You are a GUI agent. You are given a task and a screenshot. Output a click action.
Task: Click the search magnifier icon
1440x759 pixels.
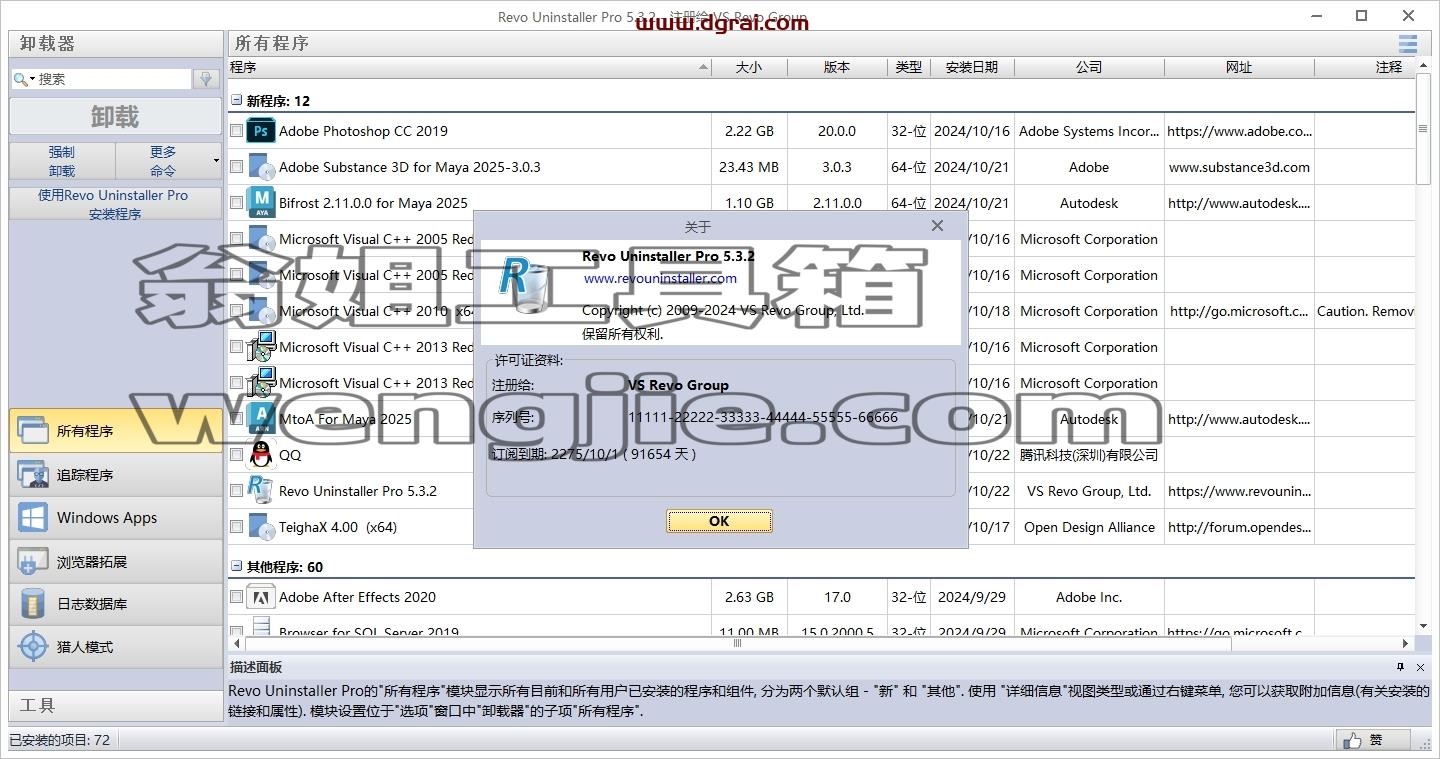tap(22, 79)
